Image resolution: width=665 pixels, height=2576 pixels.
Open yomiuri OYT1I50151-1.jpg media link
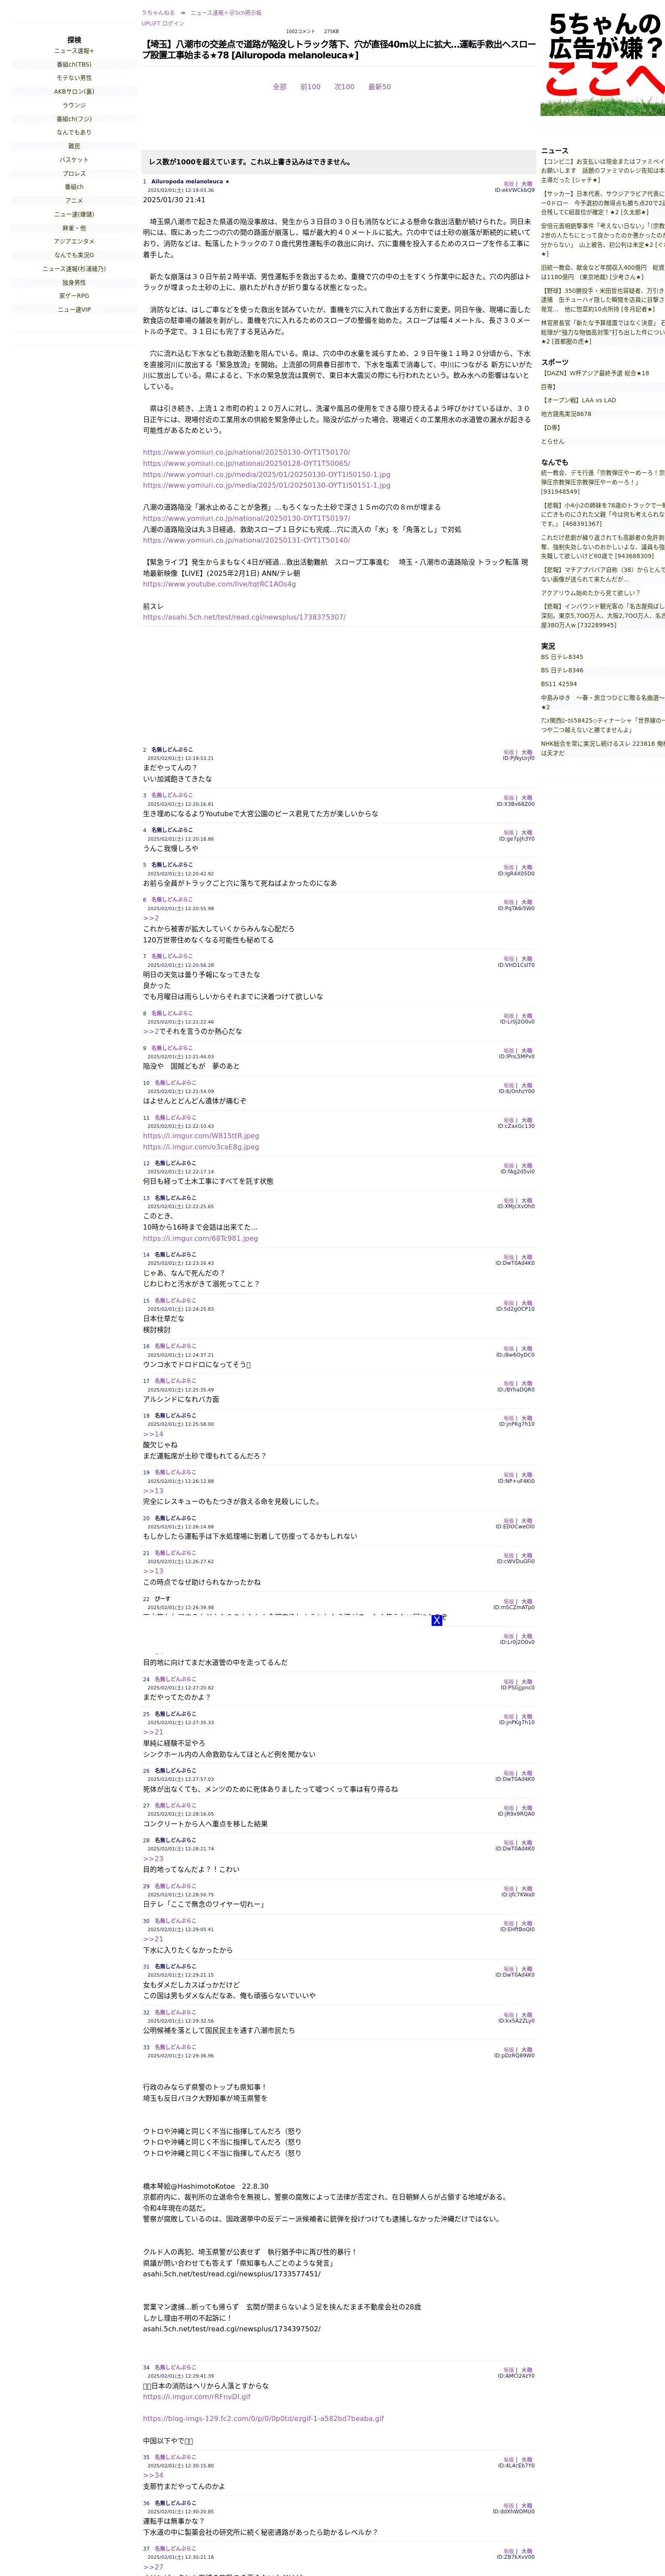pos(266,485)
